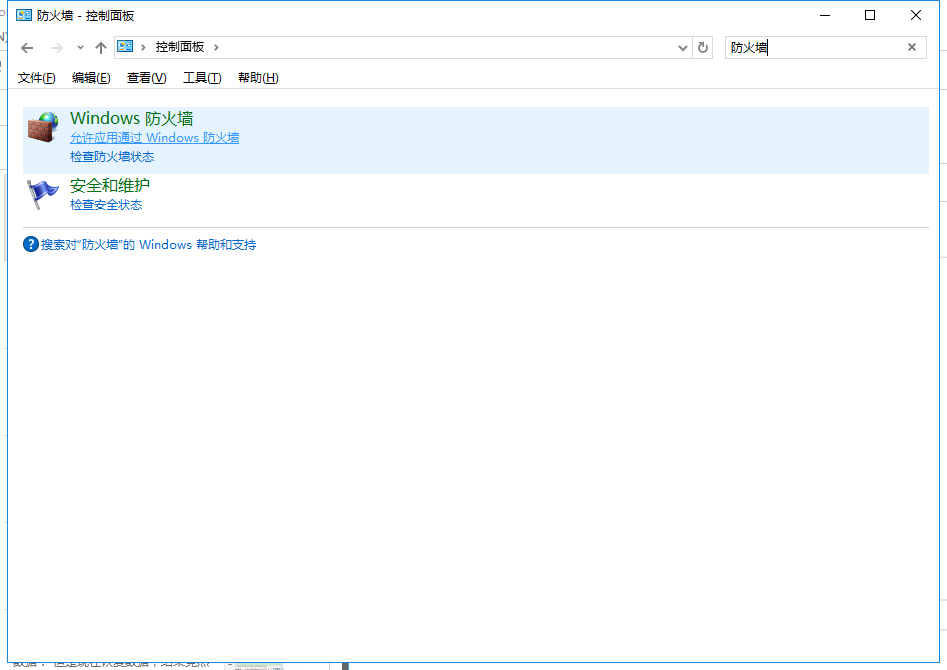This screenshot has width=947, height=670.
Task: Open Windows 帮助和支持 search link
Action: [x=149, y=245]
